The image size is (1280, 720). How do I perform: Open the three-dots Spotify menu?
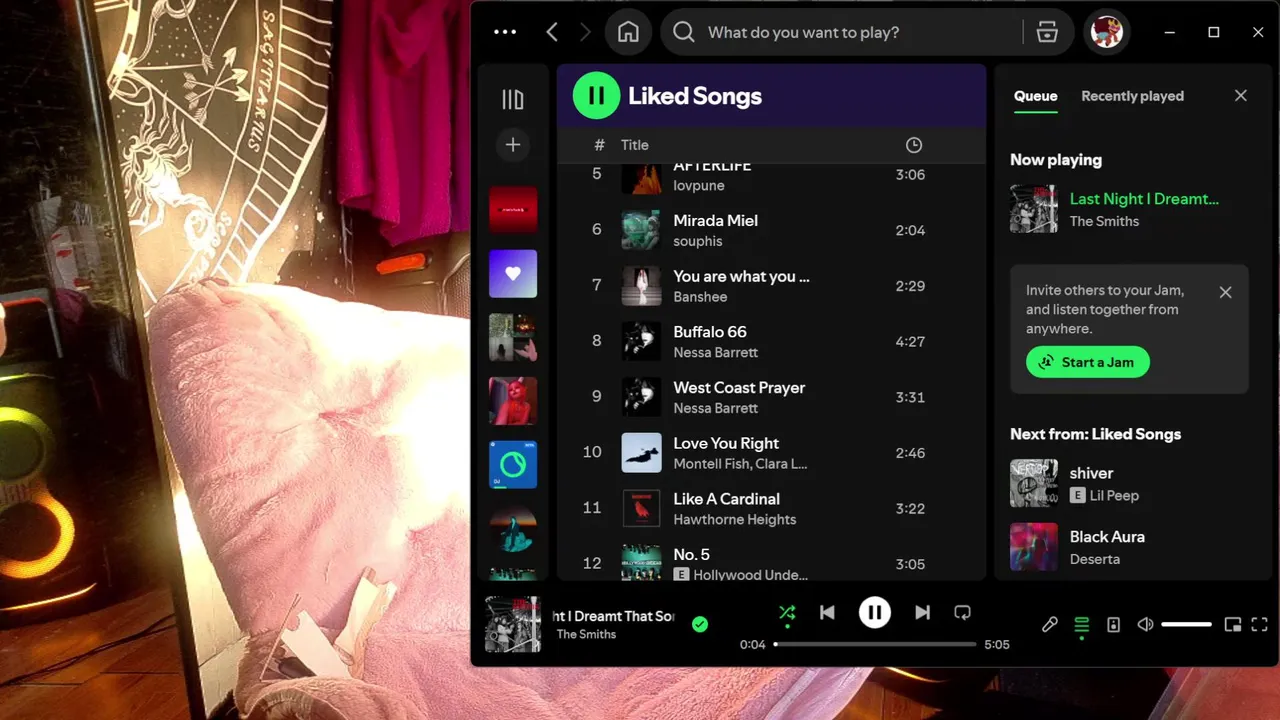click(x=505, y=32)
